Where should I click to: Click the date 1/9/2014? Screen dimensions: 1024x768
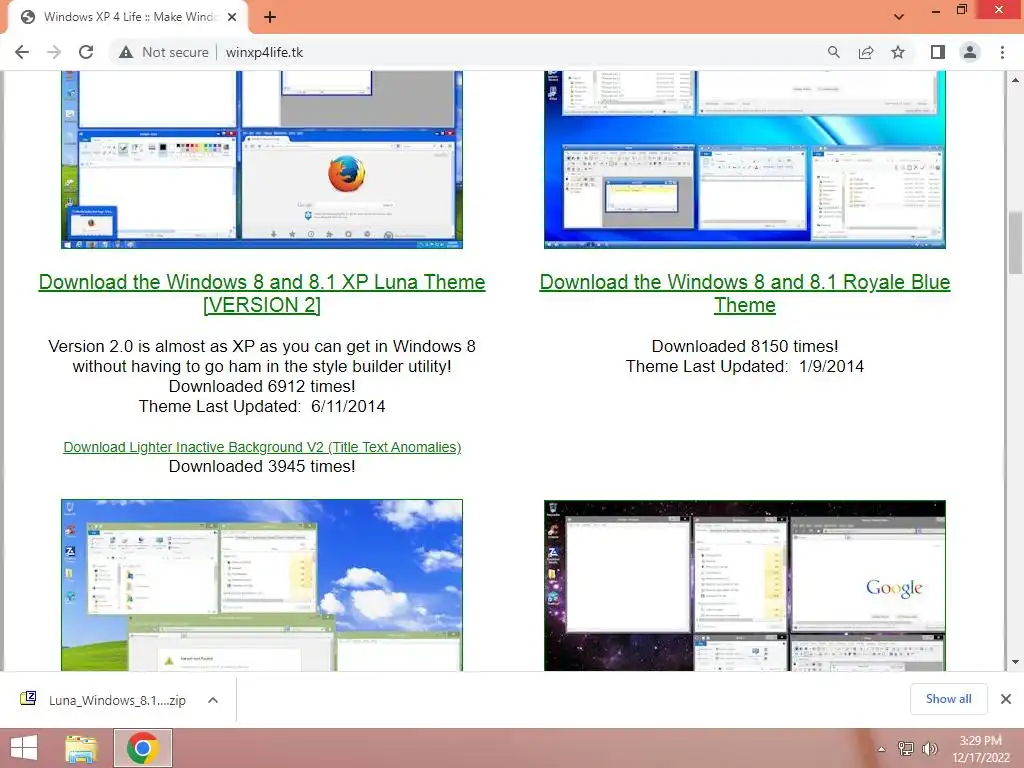(x=831, y=366)
